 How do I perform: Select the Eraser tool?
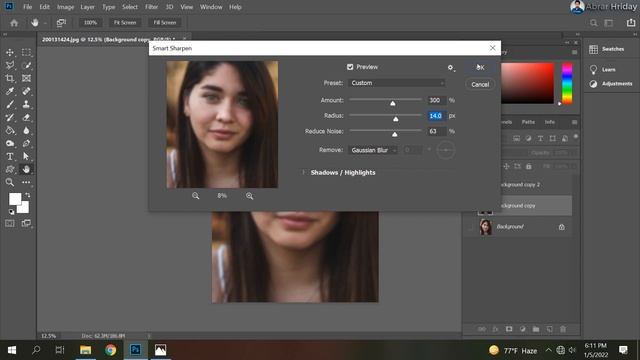click(26, 118)
